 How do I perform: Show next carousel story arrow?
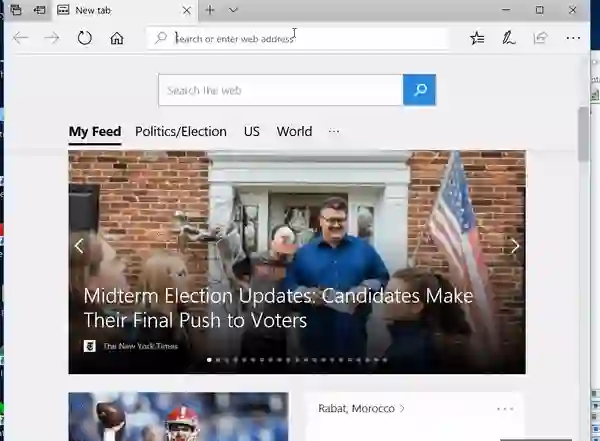click(x=515, y=246)
